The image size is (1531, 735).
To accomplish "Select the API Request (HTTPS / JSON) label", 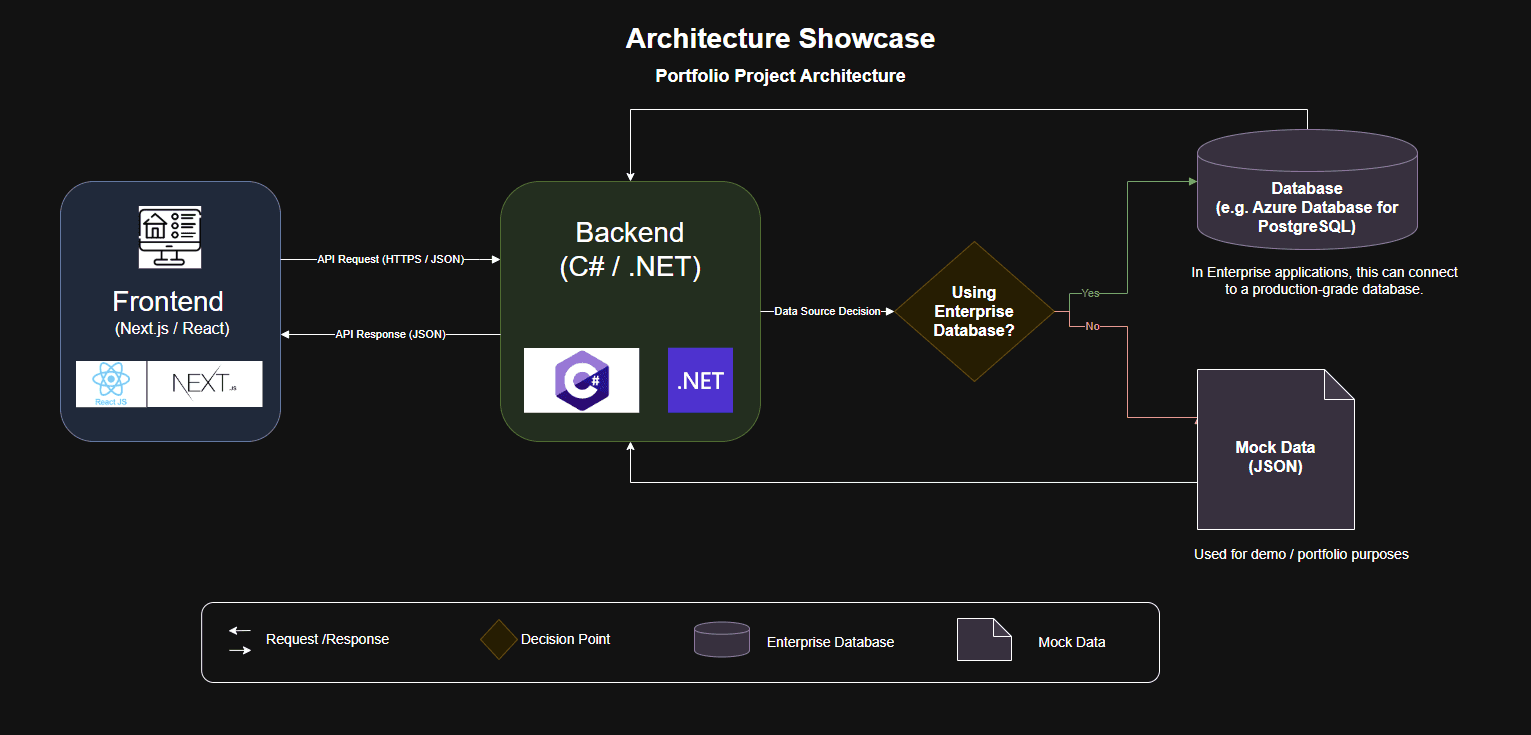I will [x=390, y=259].
